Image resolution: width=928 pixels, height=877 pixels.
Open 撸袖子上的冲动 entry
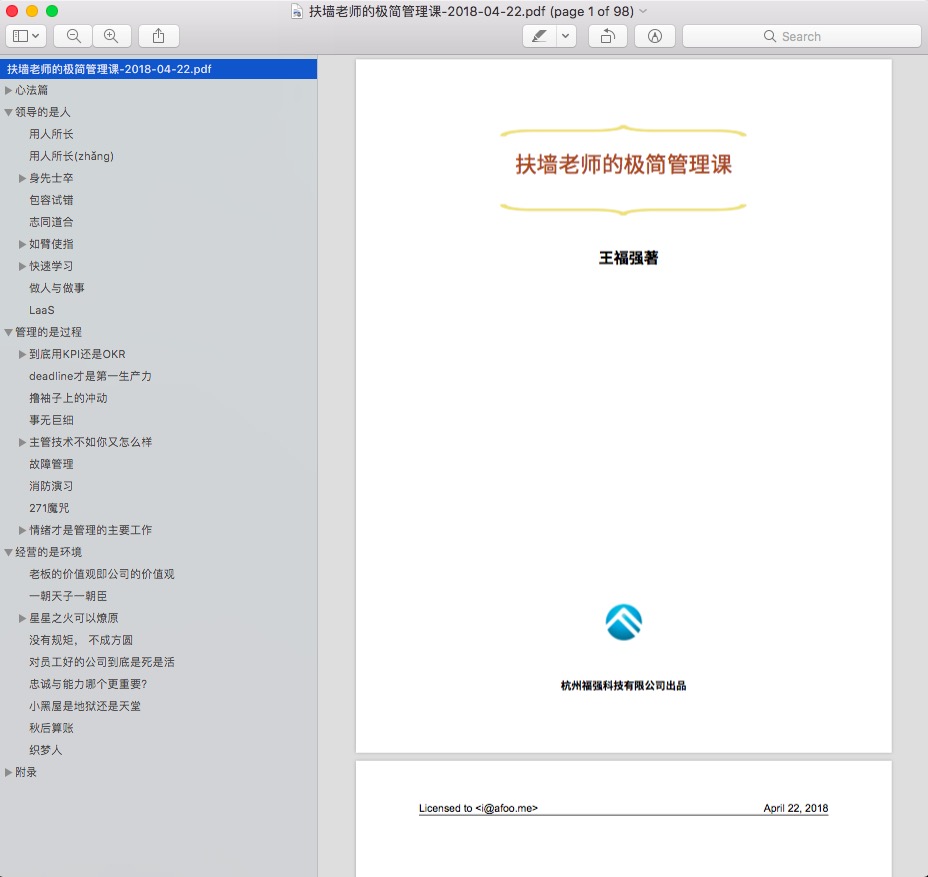(x=68, y=398)
